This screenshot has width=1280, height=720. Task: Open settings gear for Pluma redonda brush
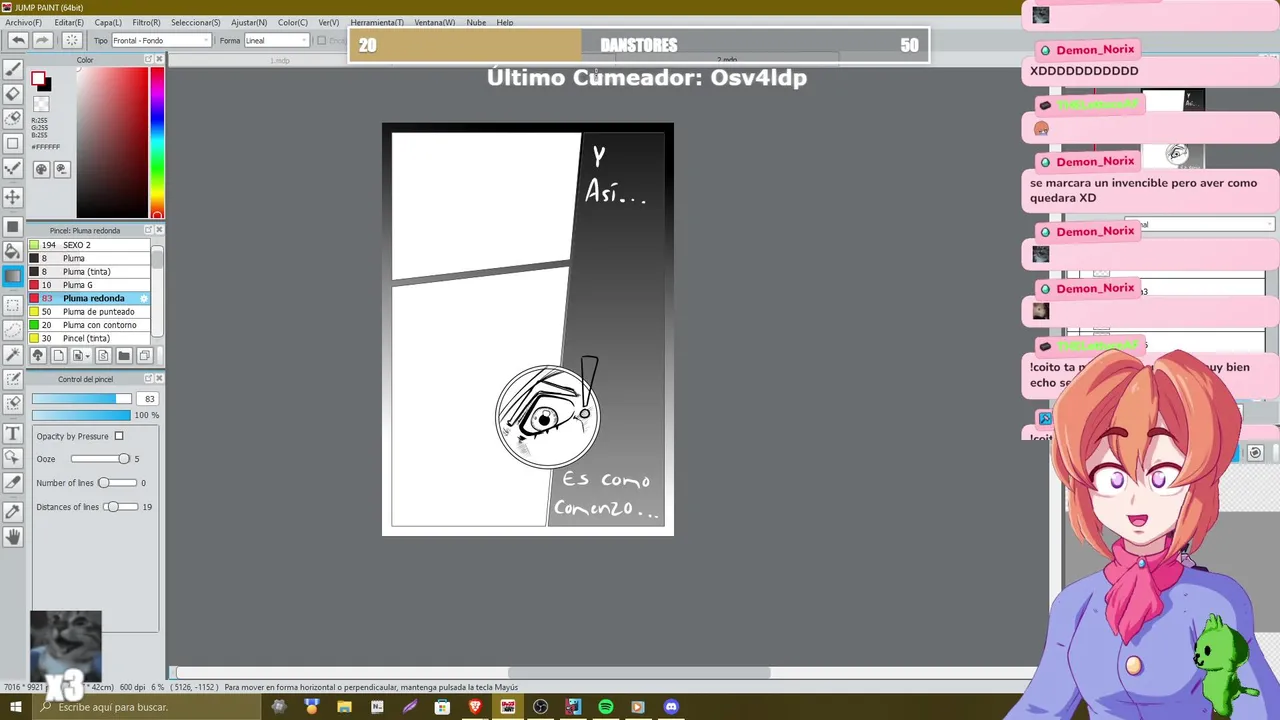[x=144, y=298]
